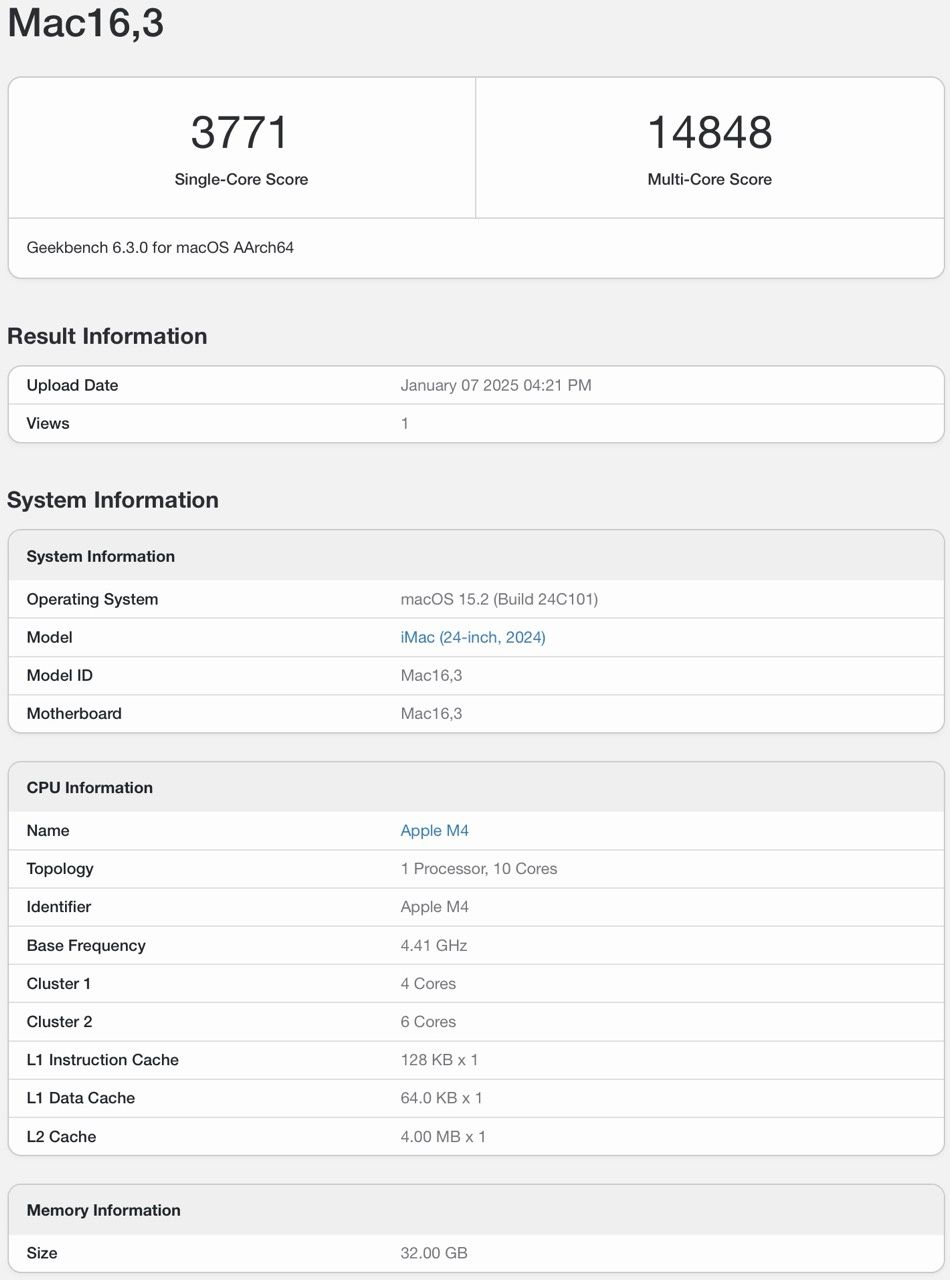
Task: Click the Cluster 2 label
Action: pos(59,1021)
